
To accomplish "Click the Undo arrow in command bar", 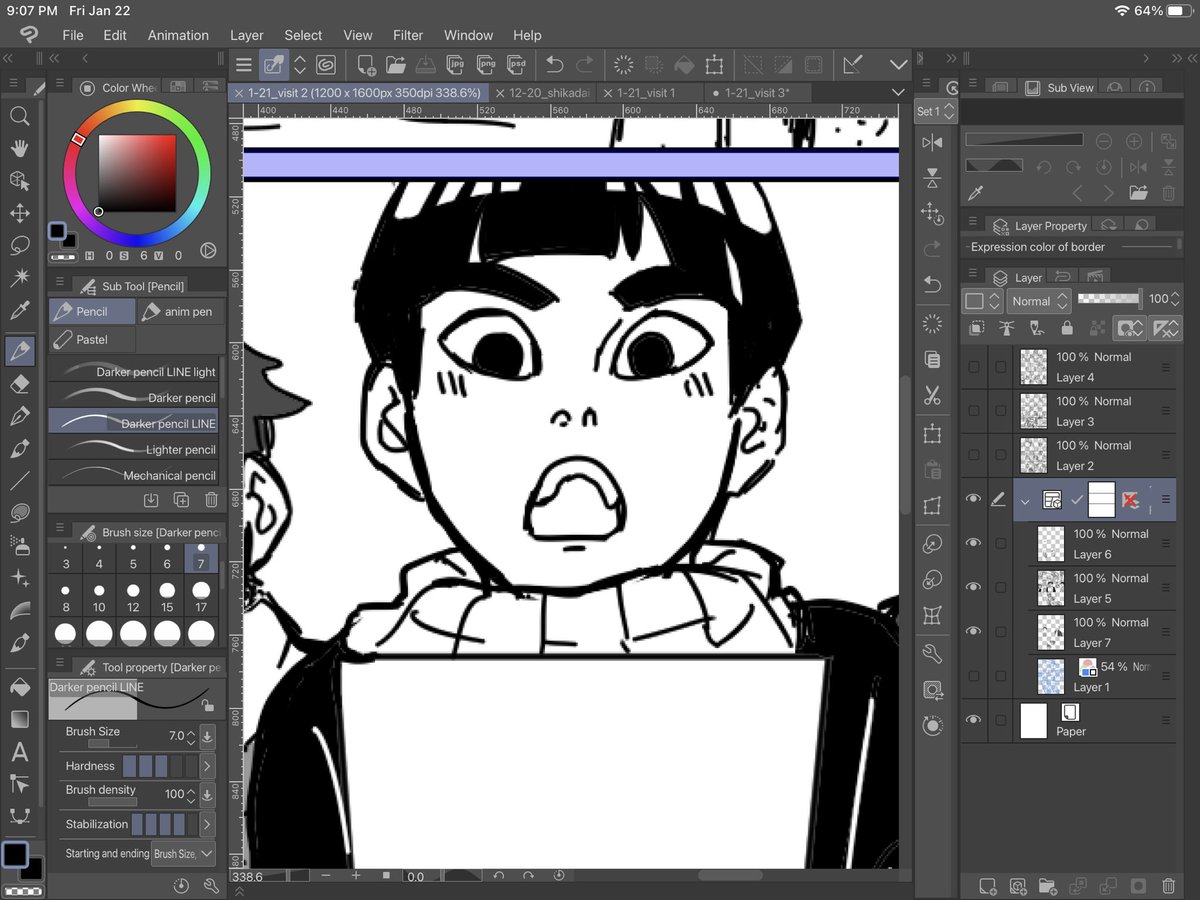I will 554,65.
